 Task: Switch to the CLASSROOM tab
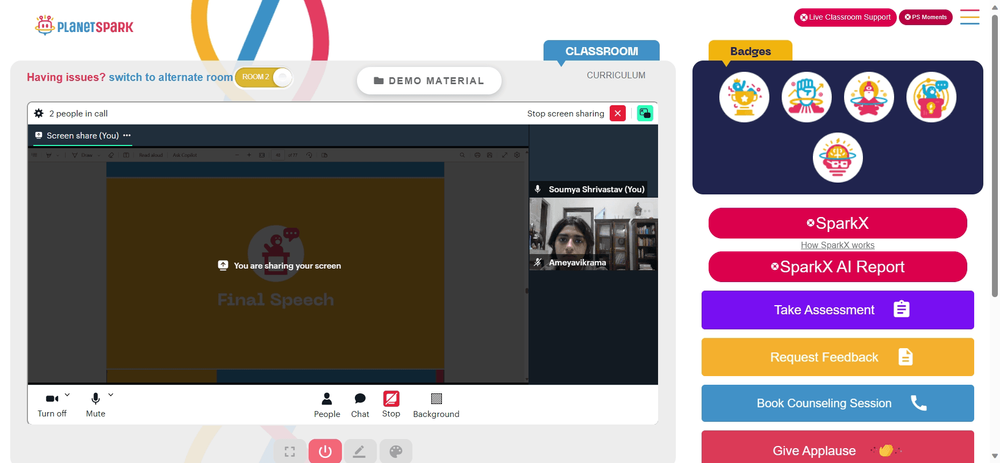[601, 51]
